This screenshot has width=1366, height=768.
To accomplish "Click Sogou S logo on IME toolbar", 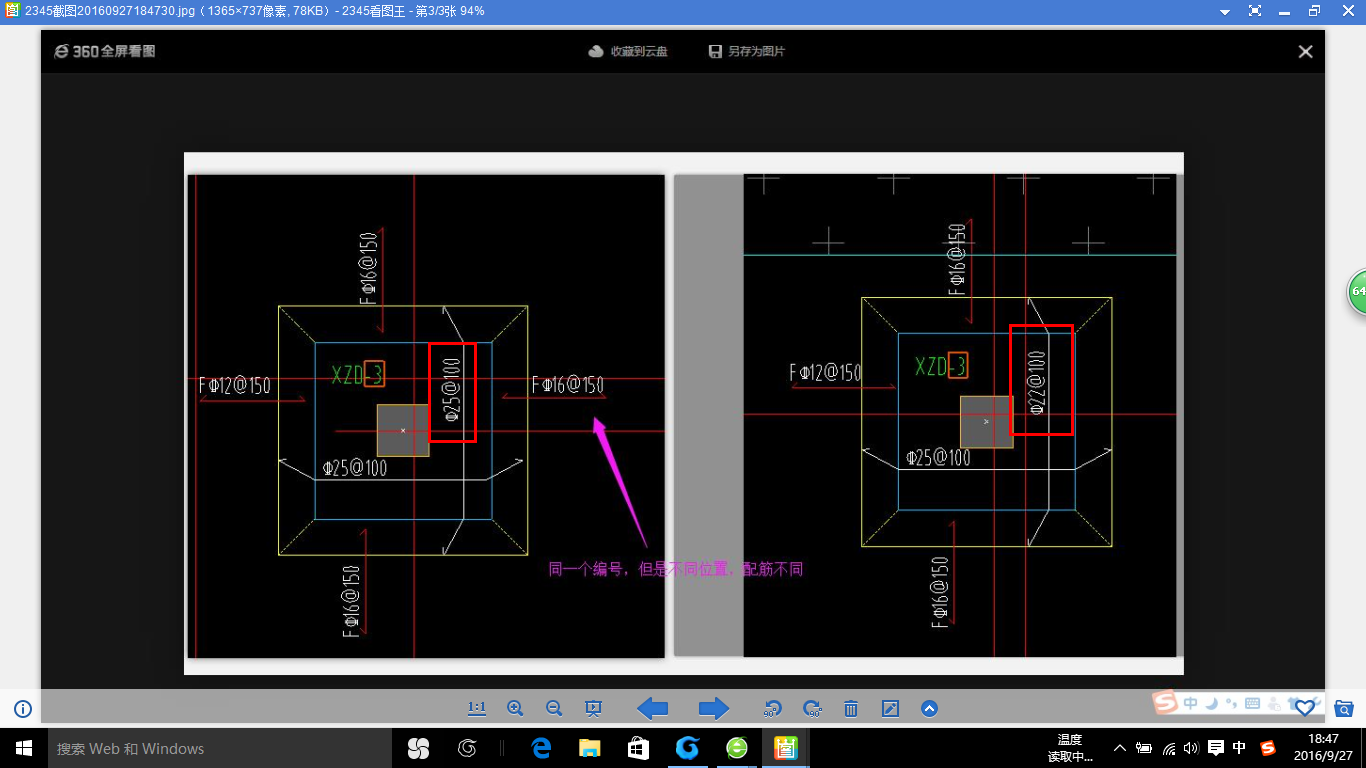I will [1166, 704].
